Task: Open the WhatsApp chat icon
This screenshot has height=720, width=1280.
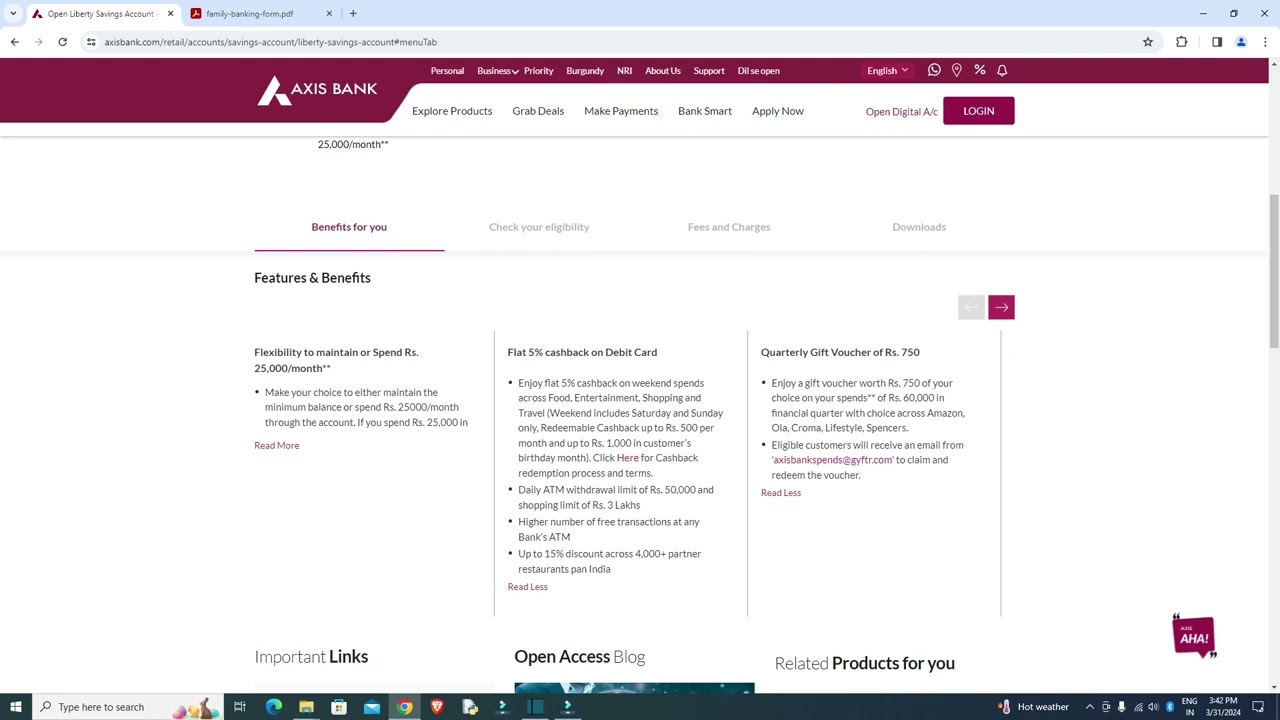Action: 934,70
